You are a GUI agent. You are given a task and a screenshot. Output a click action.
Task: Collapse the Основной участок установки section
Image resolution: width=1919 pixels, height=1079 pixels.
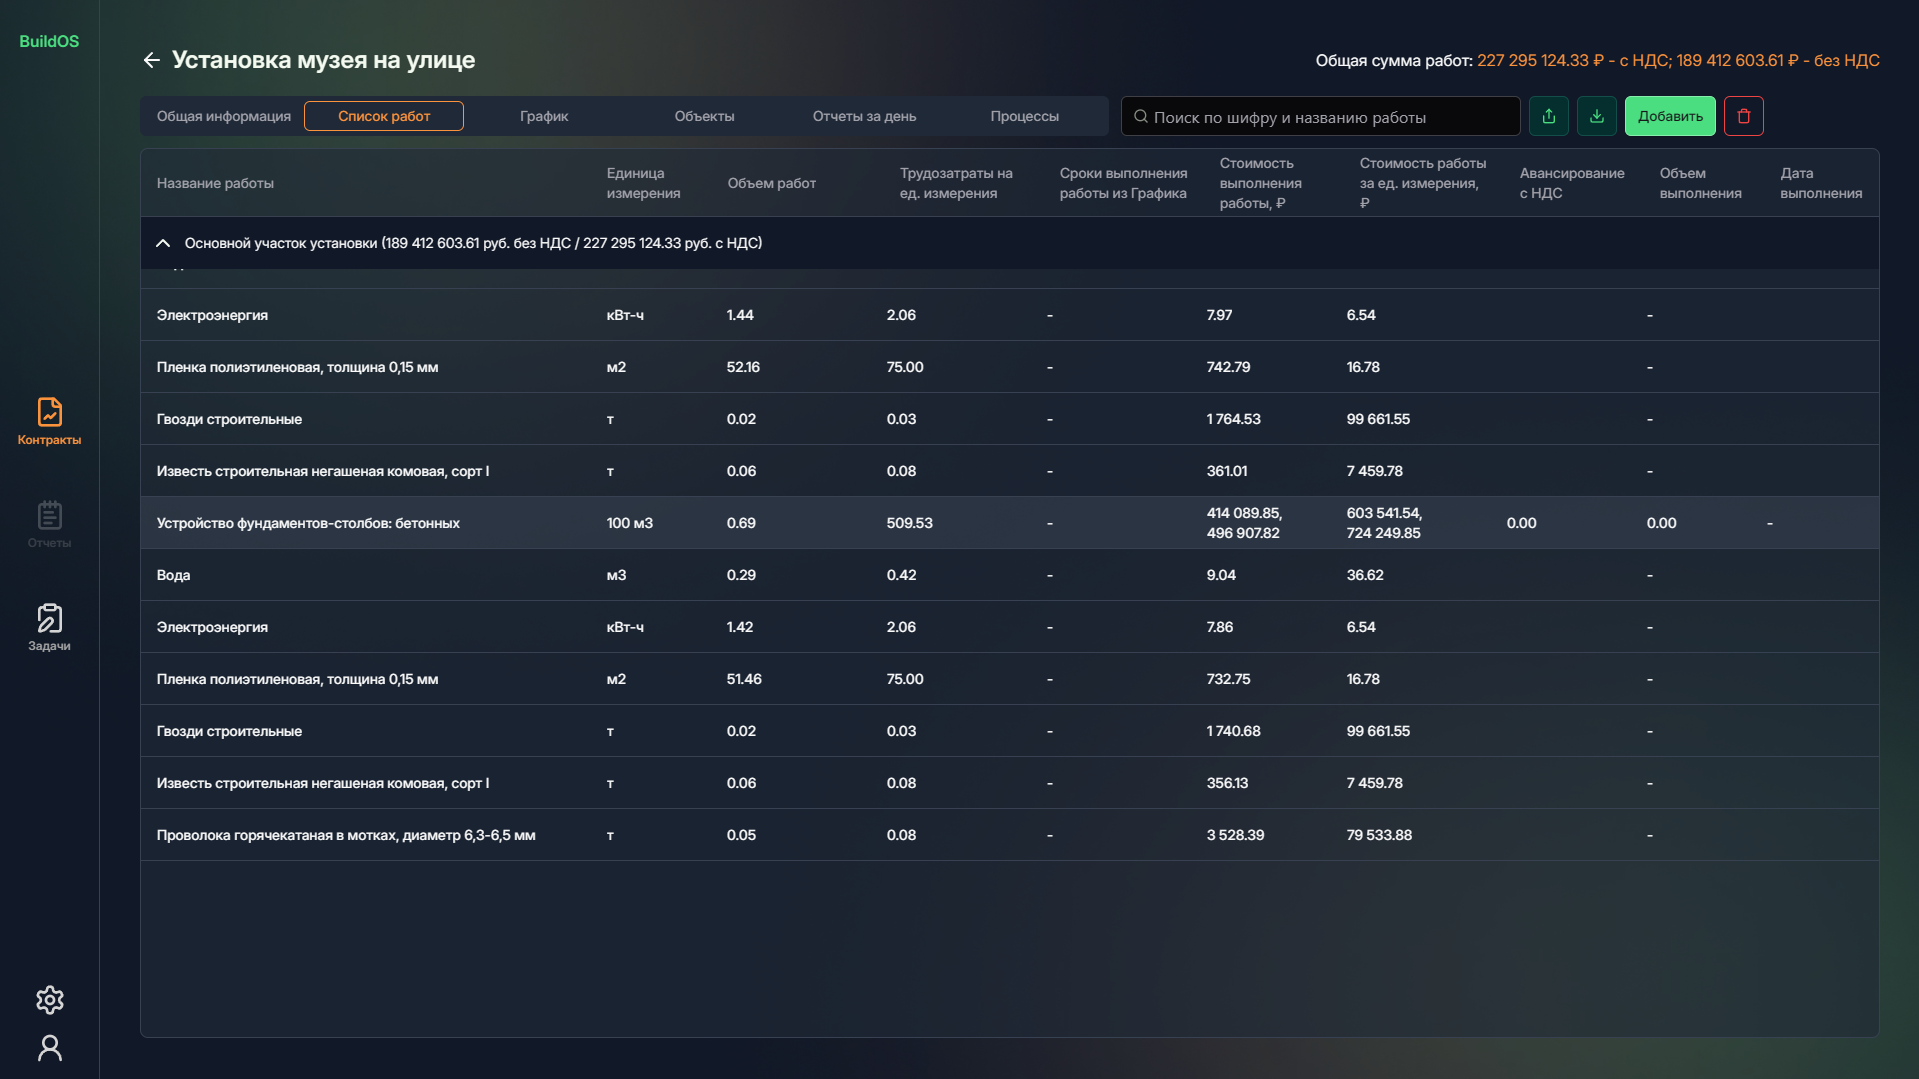coord(163,243)
